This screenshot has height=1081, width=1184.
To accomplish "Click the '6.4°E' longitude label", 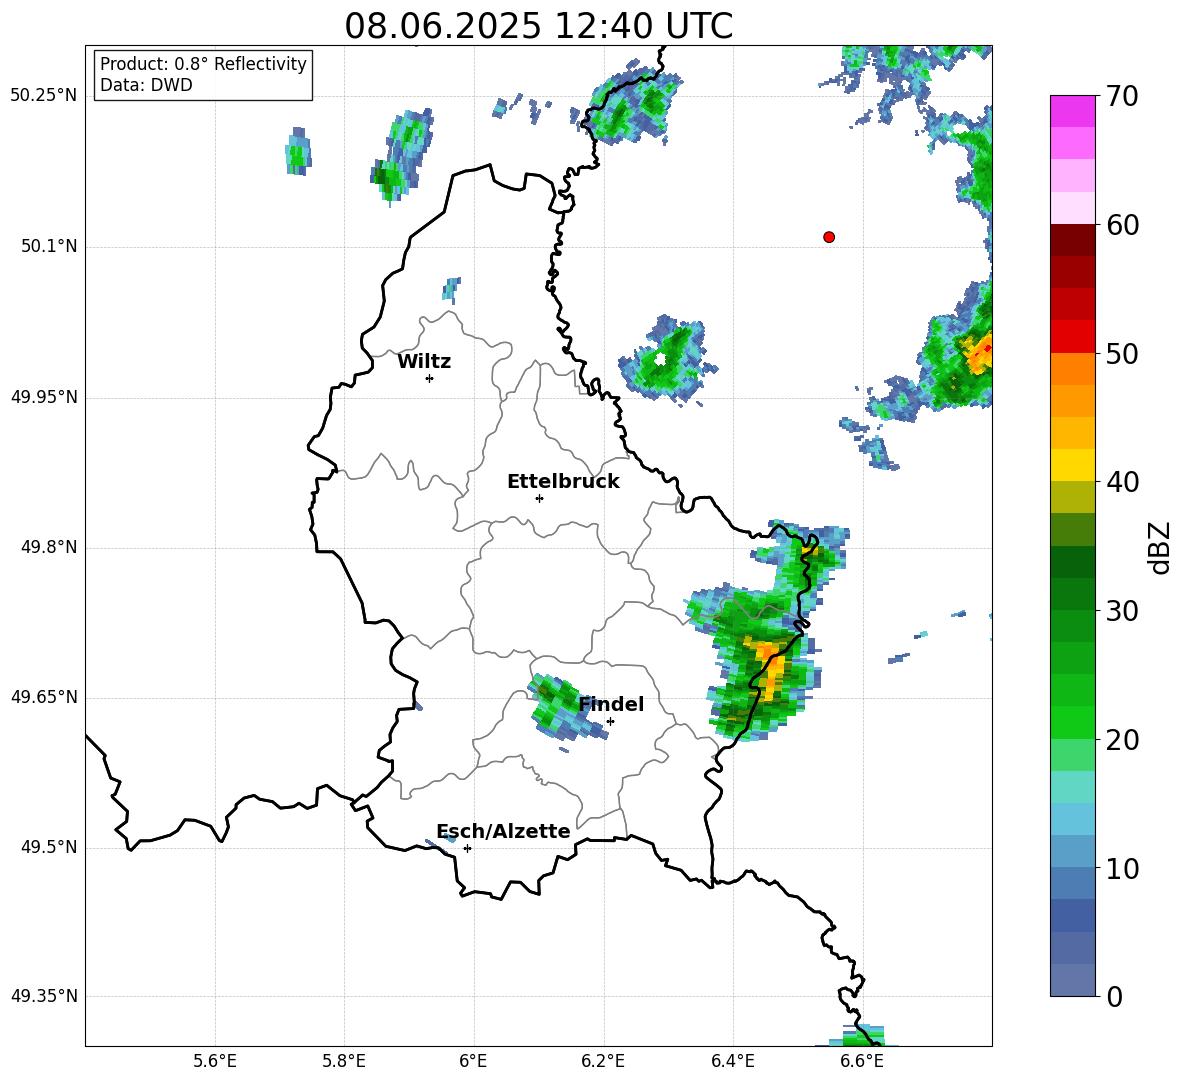I will point(732,1061).
